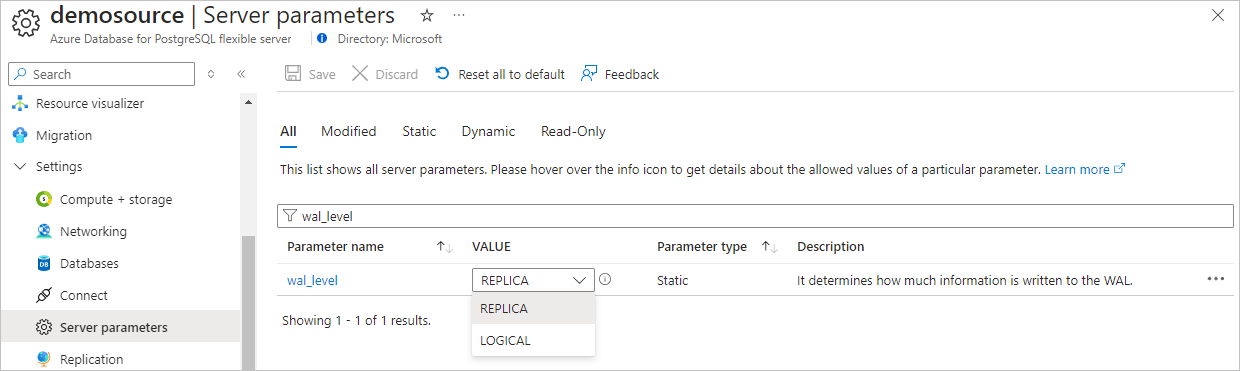Viewport: 1240px width, 371px height.
Task: Open the wal_level row ellipsis menu
Action: point(1215,279)
